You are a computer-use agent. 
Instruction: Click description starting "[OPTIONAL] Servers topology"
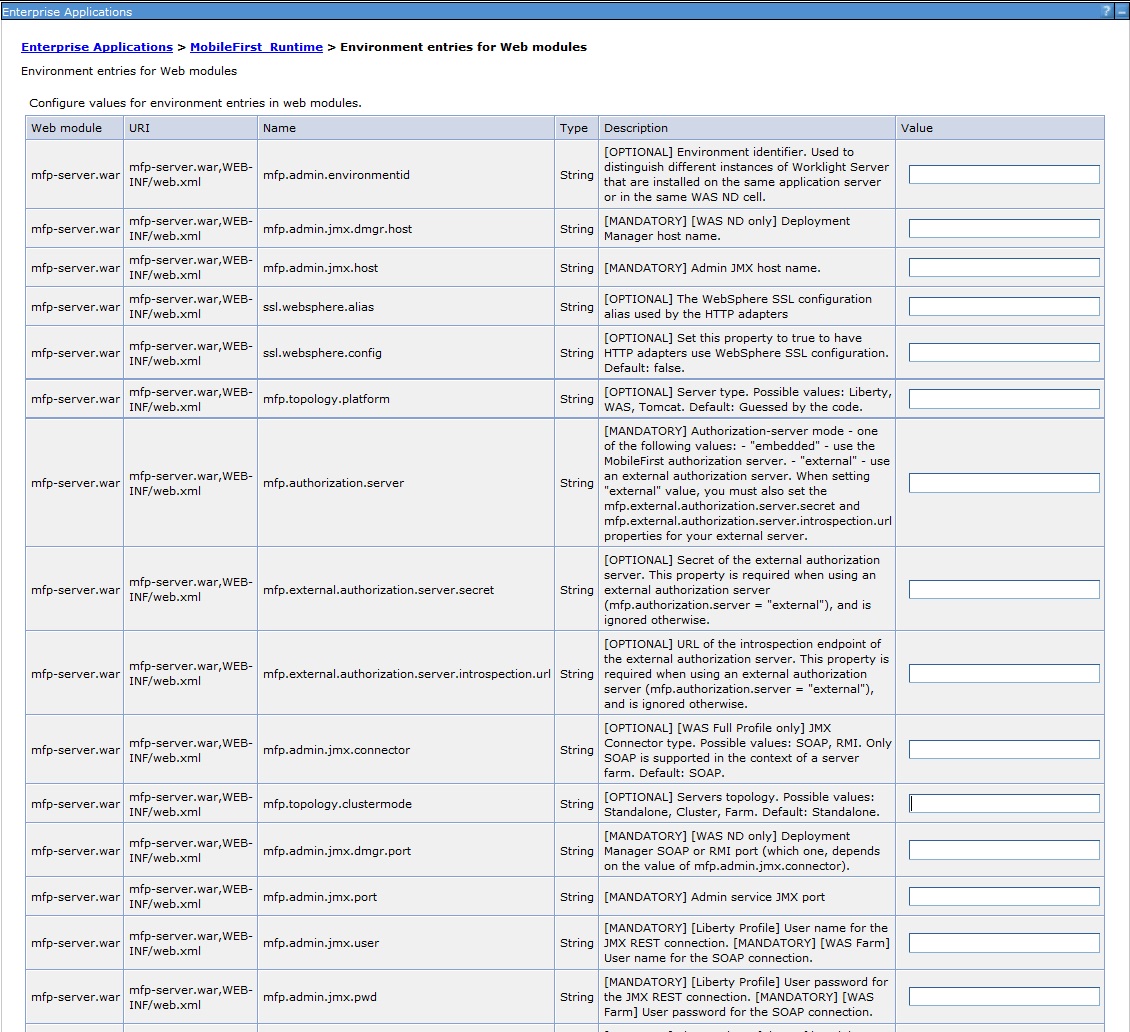click(742, 804)
